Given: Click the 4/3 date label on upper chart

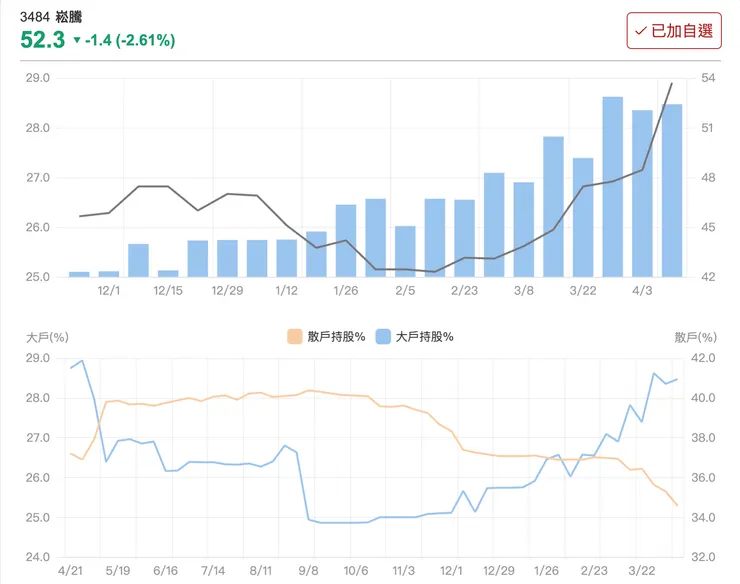Looking at the screenshot, I should 642,291.
